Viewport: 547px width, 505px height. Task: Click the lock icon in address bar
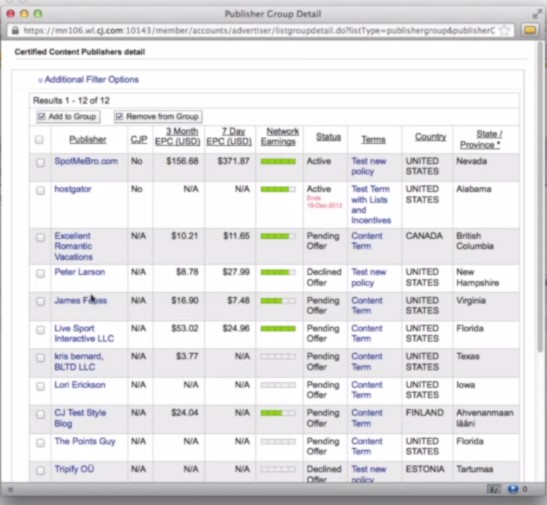click(x=15, y=30)
